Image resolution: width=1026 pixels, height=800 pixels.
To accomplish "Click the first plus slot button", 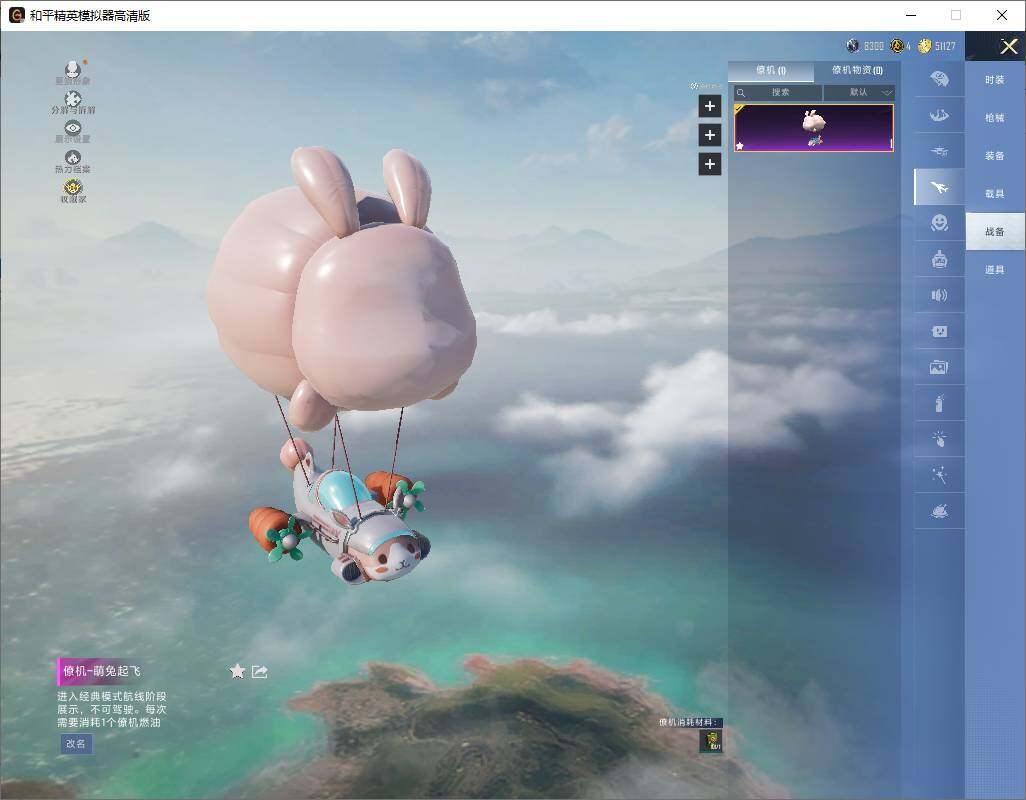I will pyautogui.click(x=710, y=106).
